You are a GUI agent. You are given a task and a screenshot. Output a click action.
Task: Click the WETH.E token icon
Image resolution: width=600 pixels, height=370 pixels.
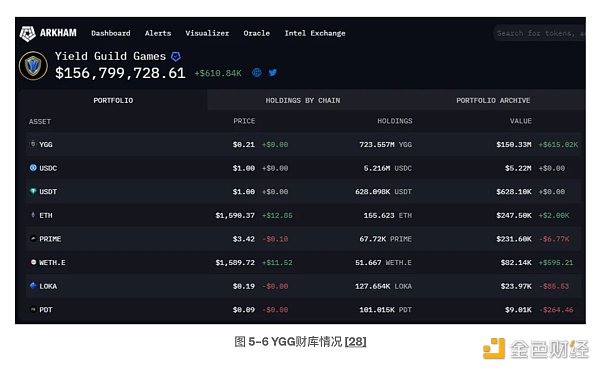[x=33, y=262]
